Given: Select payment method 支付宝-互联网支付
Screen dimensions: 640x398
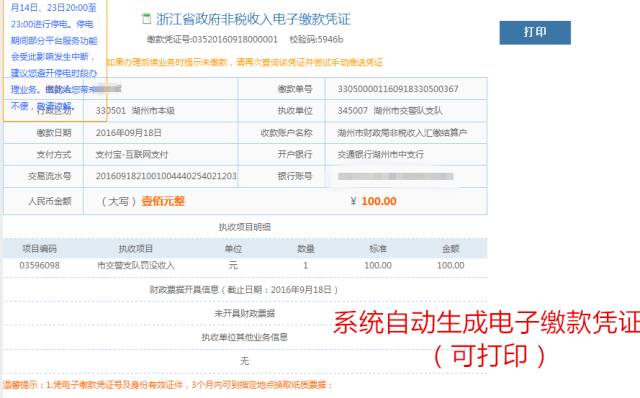Looking at the screenshot, I should click(x=132, y=155).
